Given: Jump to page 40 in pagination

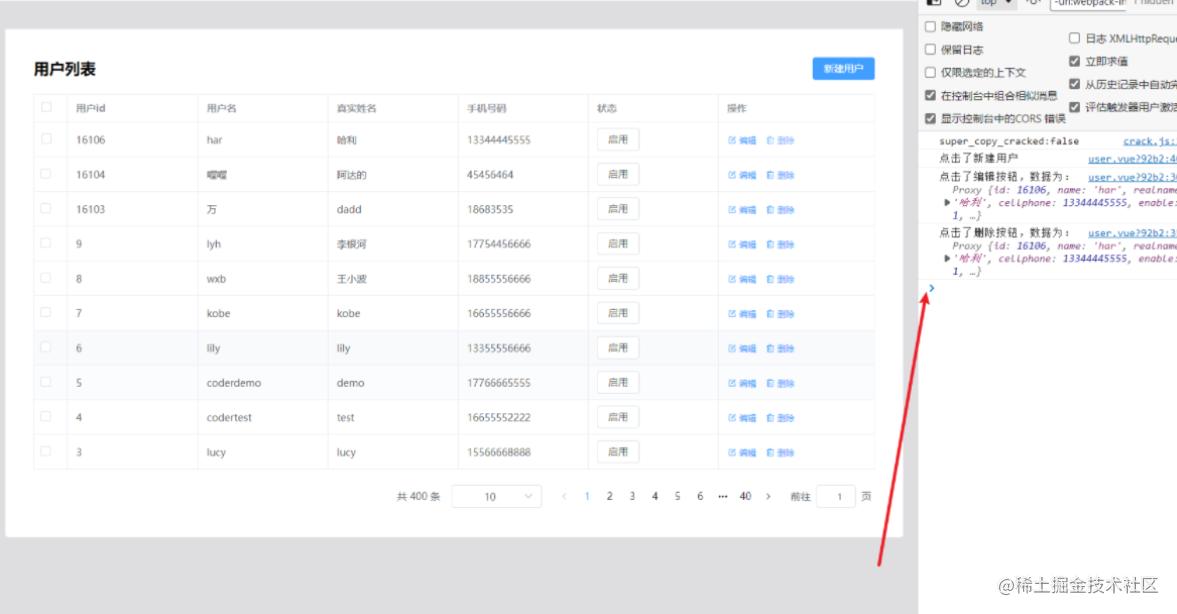Looking at the screenshot, I should (745, 496).
